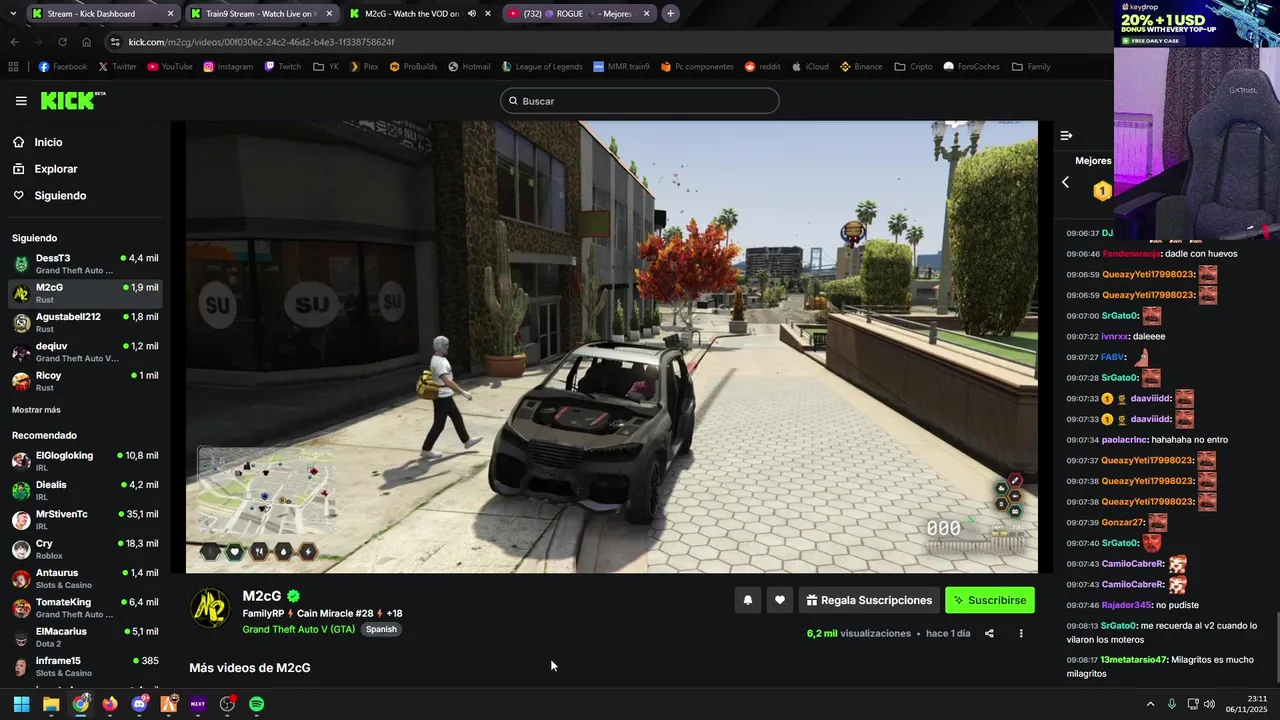Open the site information icon in address bar
This screenshot has width=1280, height=720.
[116, 42]
